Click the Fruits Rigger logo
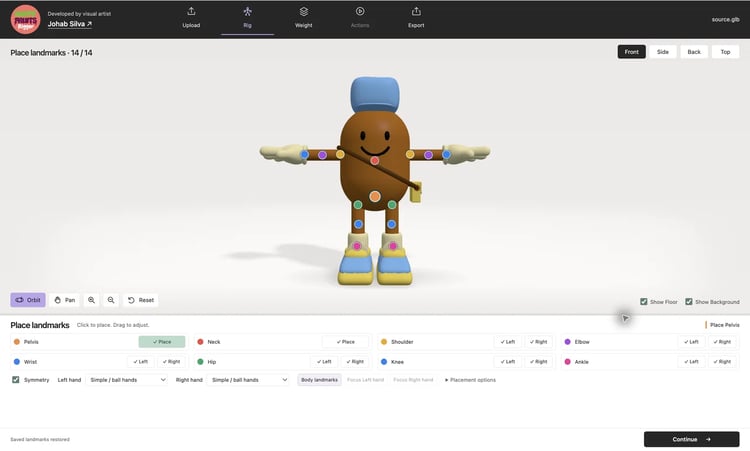This screenshot has height=451, width=750. (25, 20)
